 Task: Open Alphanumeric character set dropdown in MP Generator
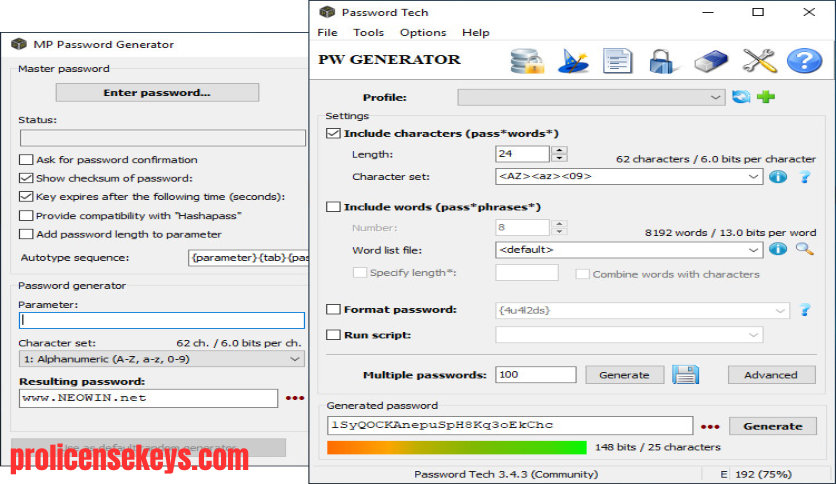162,359
